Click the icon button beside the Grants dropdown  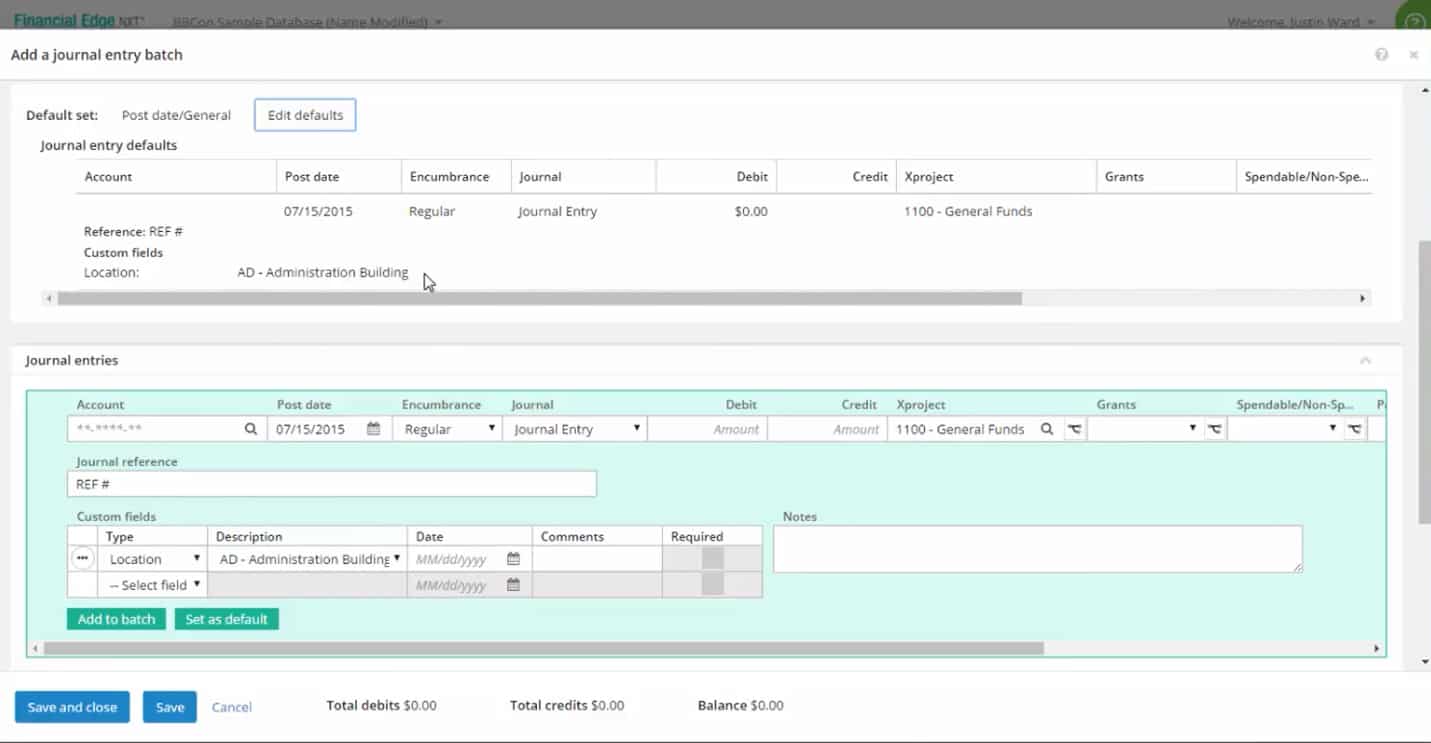[x=1214, y=429]
